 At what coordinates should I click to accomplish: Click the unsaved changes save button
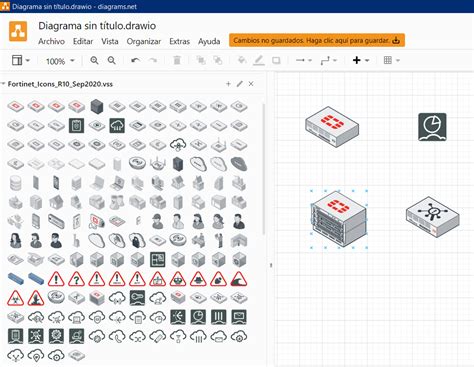[317, 40]
